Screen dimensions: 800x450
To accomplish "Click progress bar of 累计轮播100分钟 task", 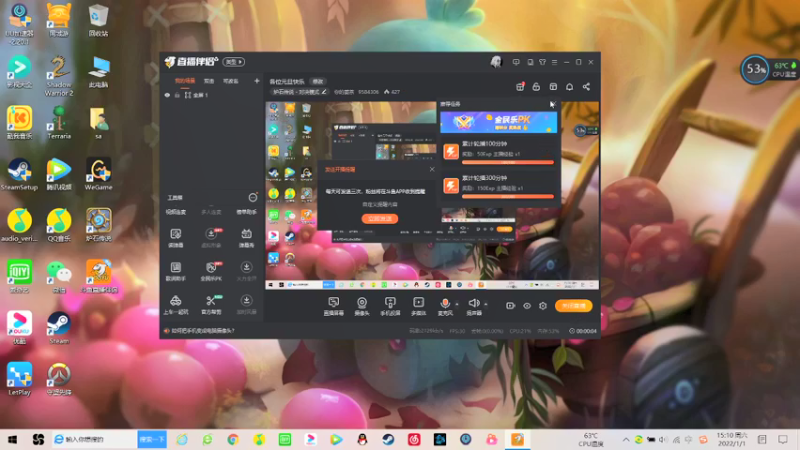I will pos(508,162).
